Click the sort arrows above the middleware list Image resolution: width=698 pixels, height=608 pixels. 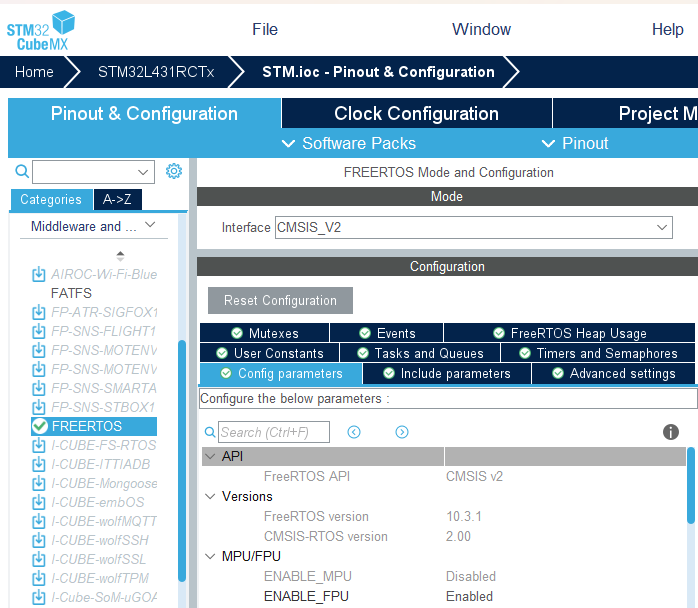pyautogui.click(x=120, y=256)
